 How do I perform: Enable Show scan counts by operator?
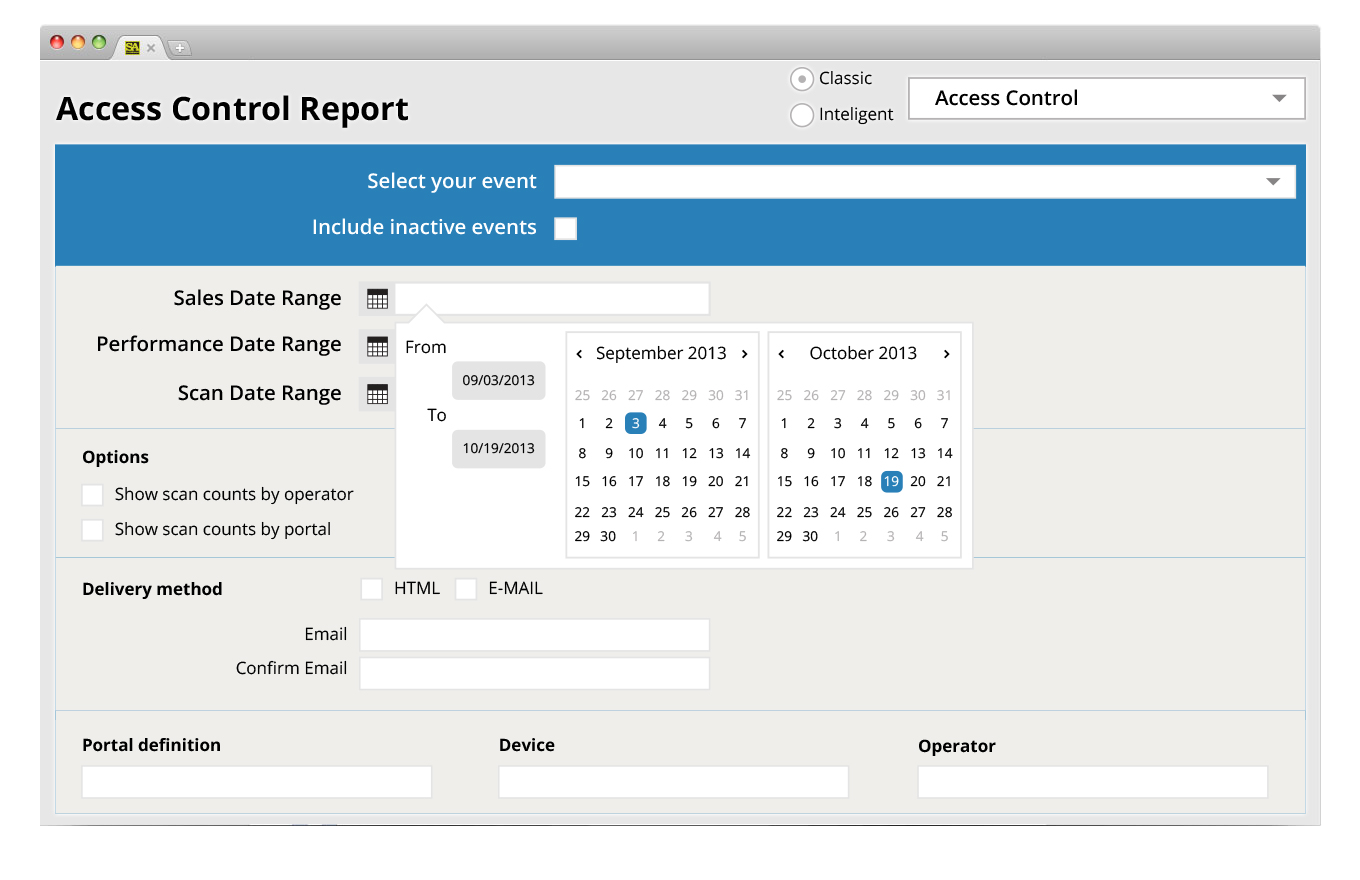pos(93,495)
